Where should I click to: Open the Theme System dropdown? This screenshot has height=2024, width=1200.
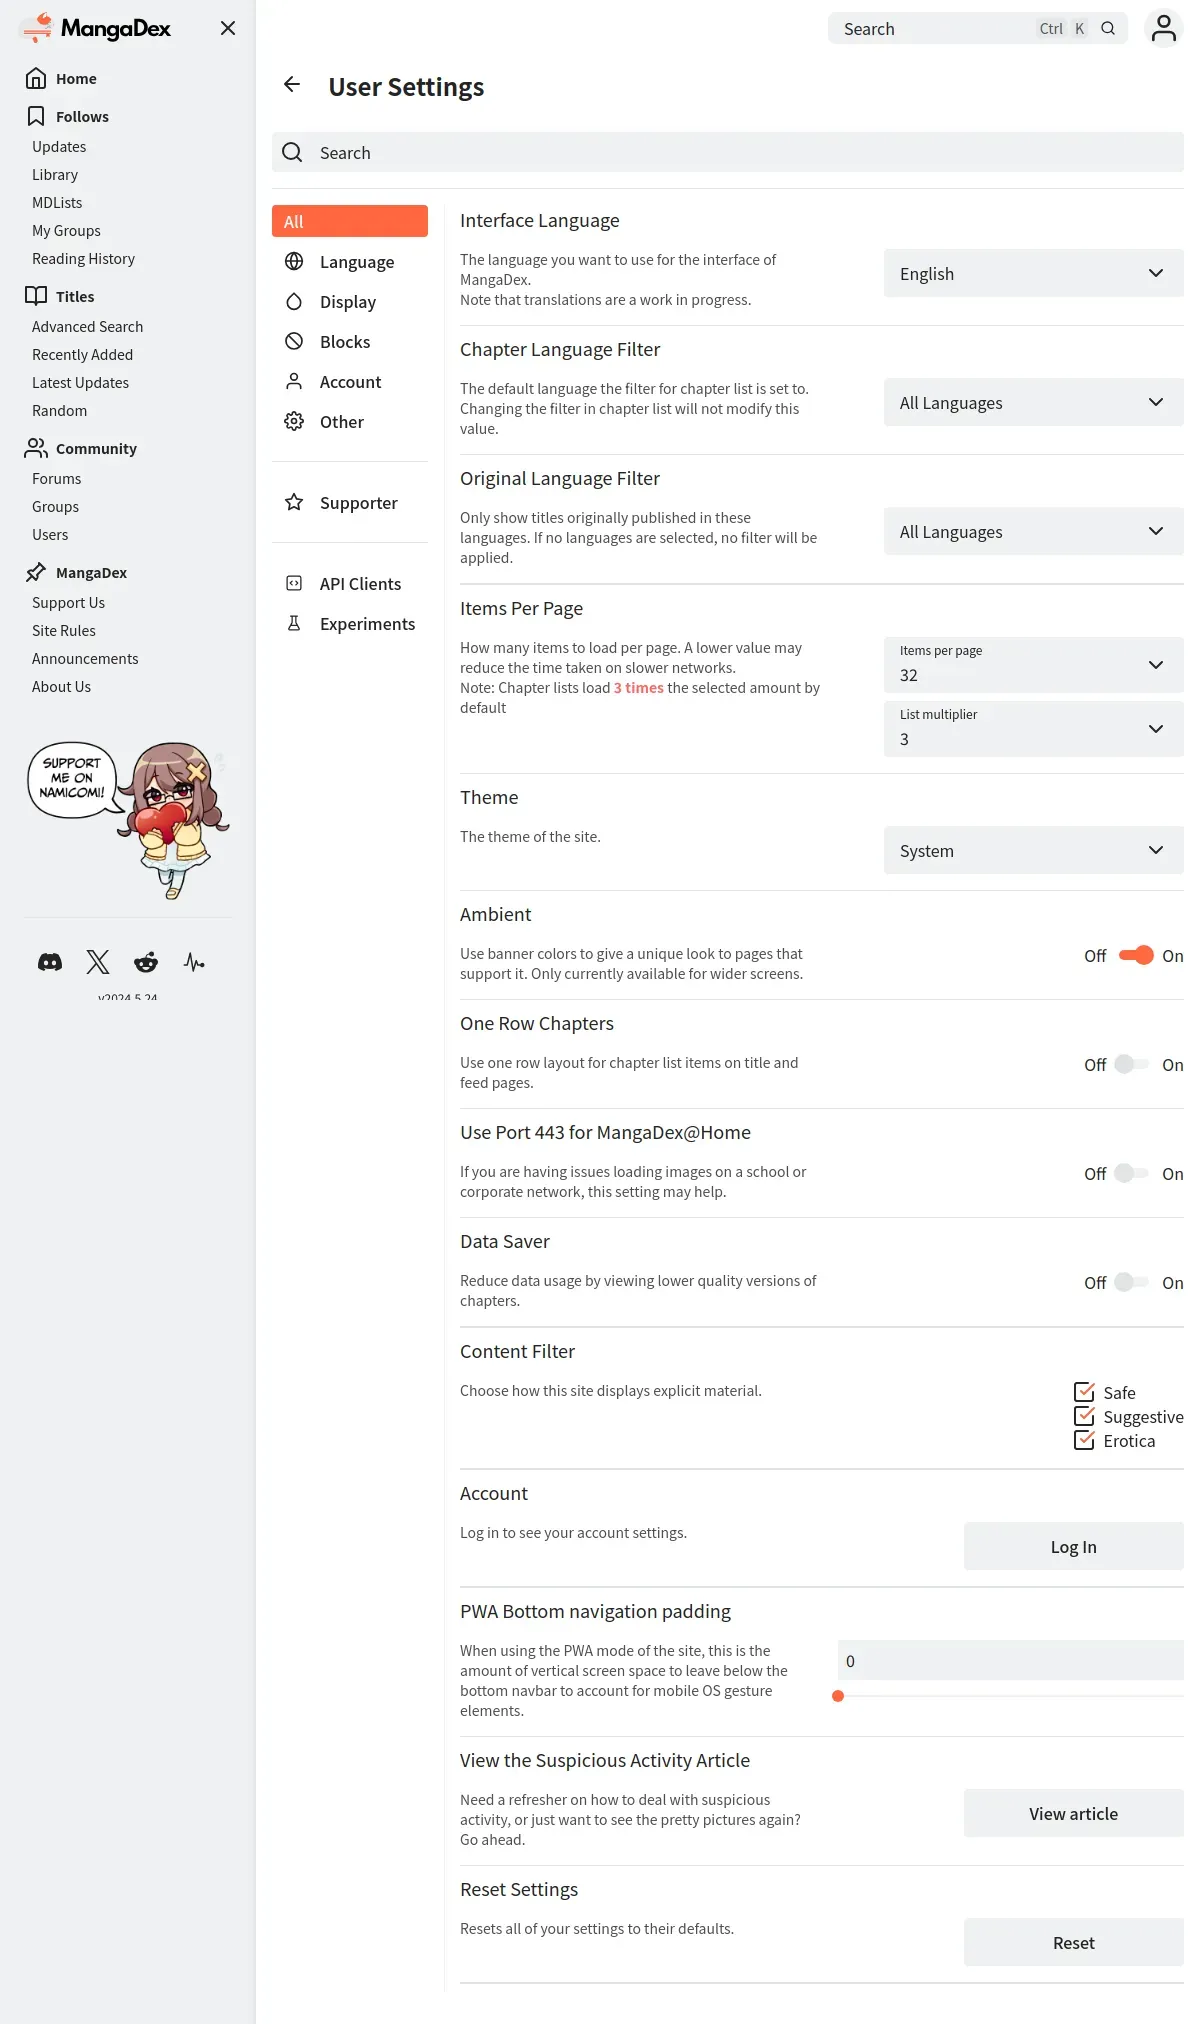[1034, 850]
